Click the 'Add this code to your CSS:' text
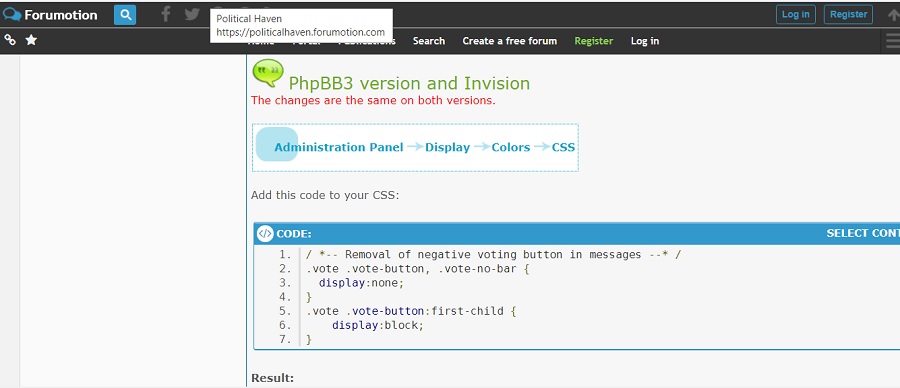Viewport: 900px width, 388px height. pos(325,195)
